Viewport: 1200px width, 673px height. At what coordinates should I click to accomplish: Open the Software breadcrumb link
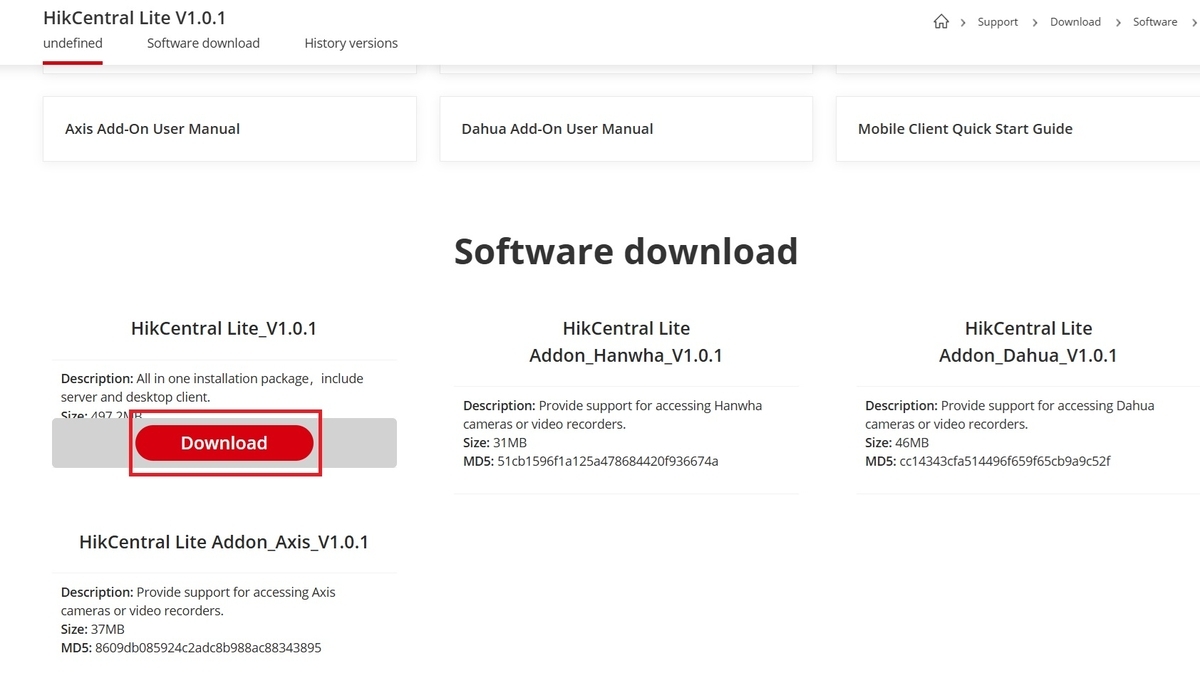click(x=1154, y=21)
